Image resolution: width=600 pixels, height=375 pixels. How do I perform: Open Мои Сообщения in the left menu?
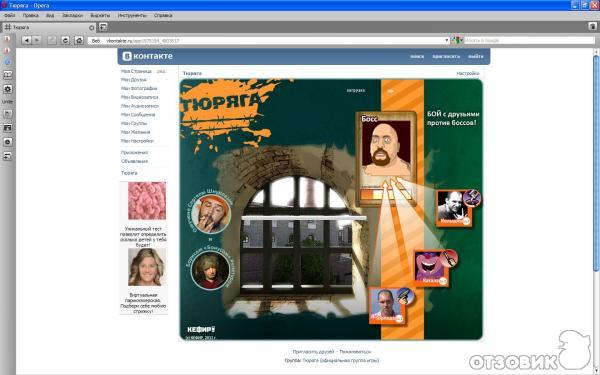(138, 115)
